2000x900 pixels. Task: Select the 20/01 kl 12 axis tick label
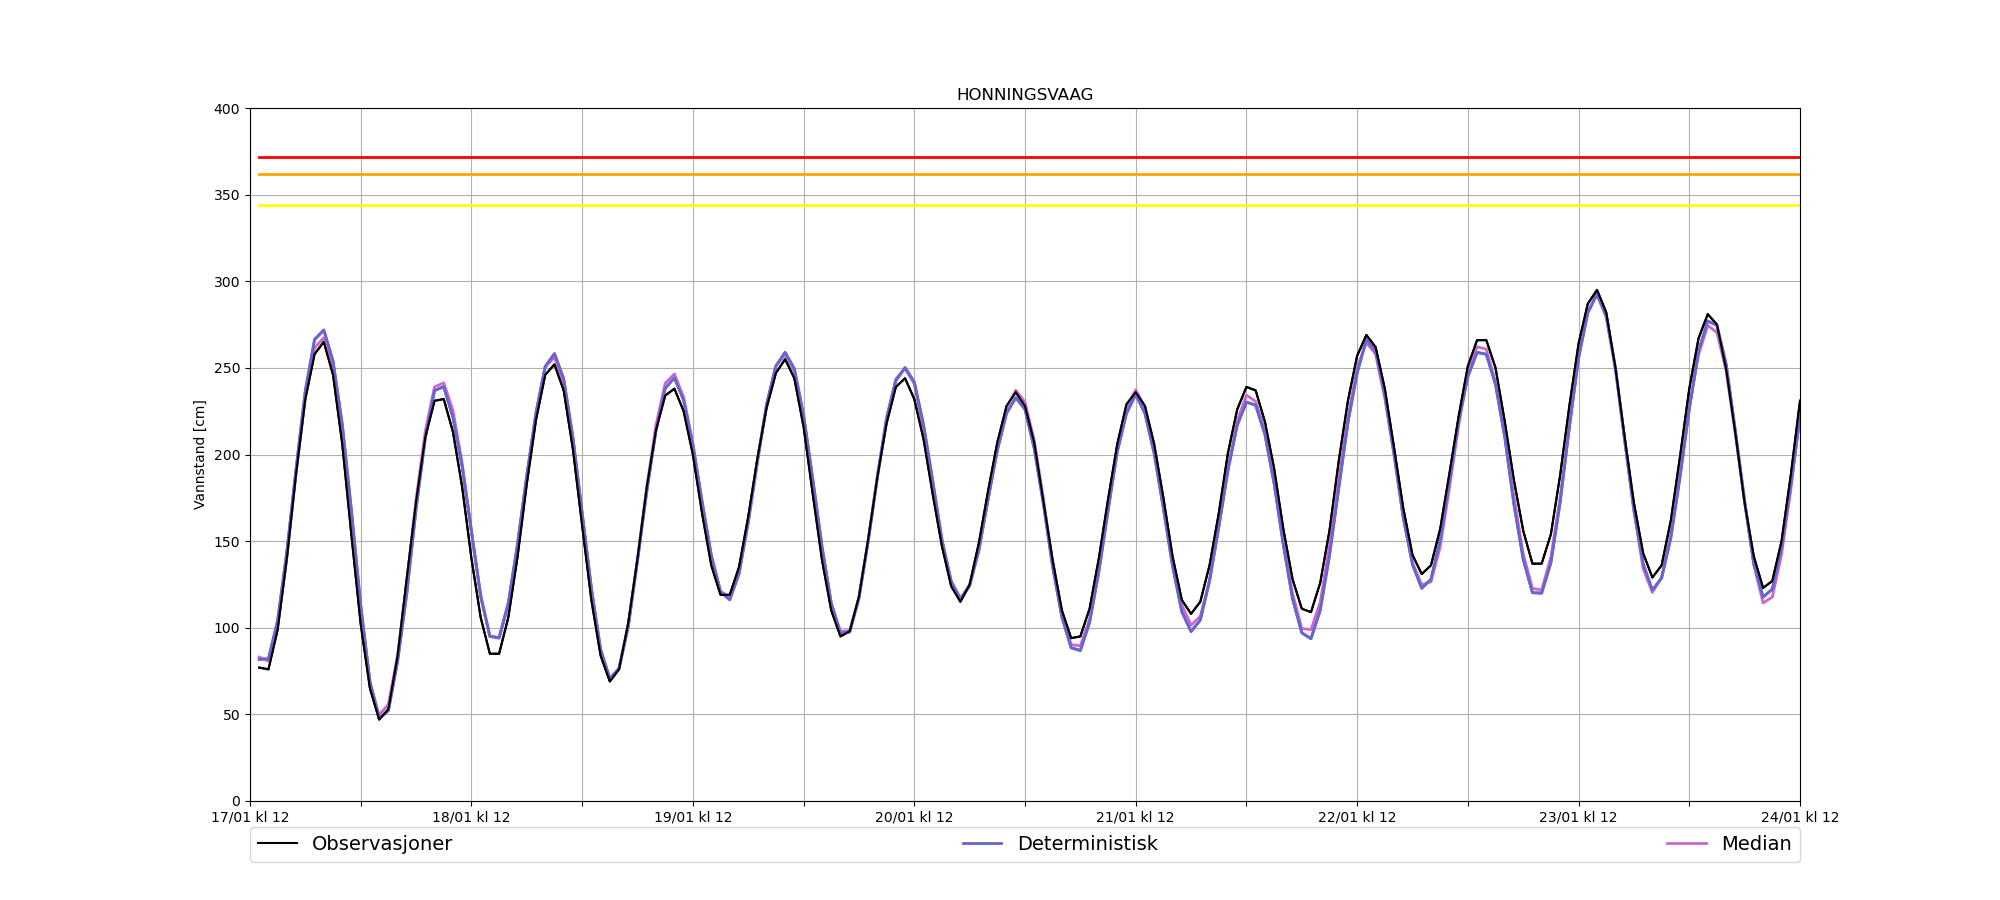(x=914, y=817)
